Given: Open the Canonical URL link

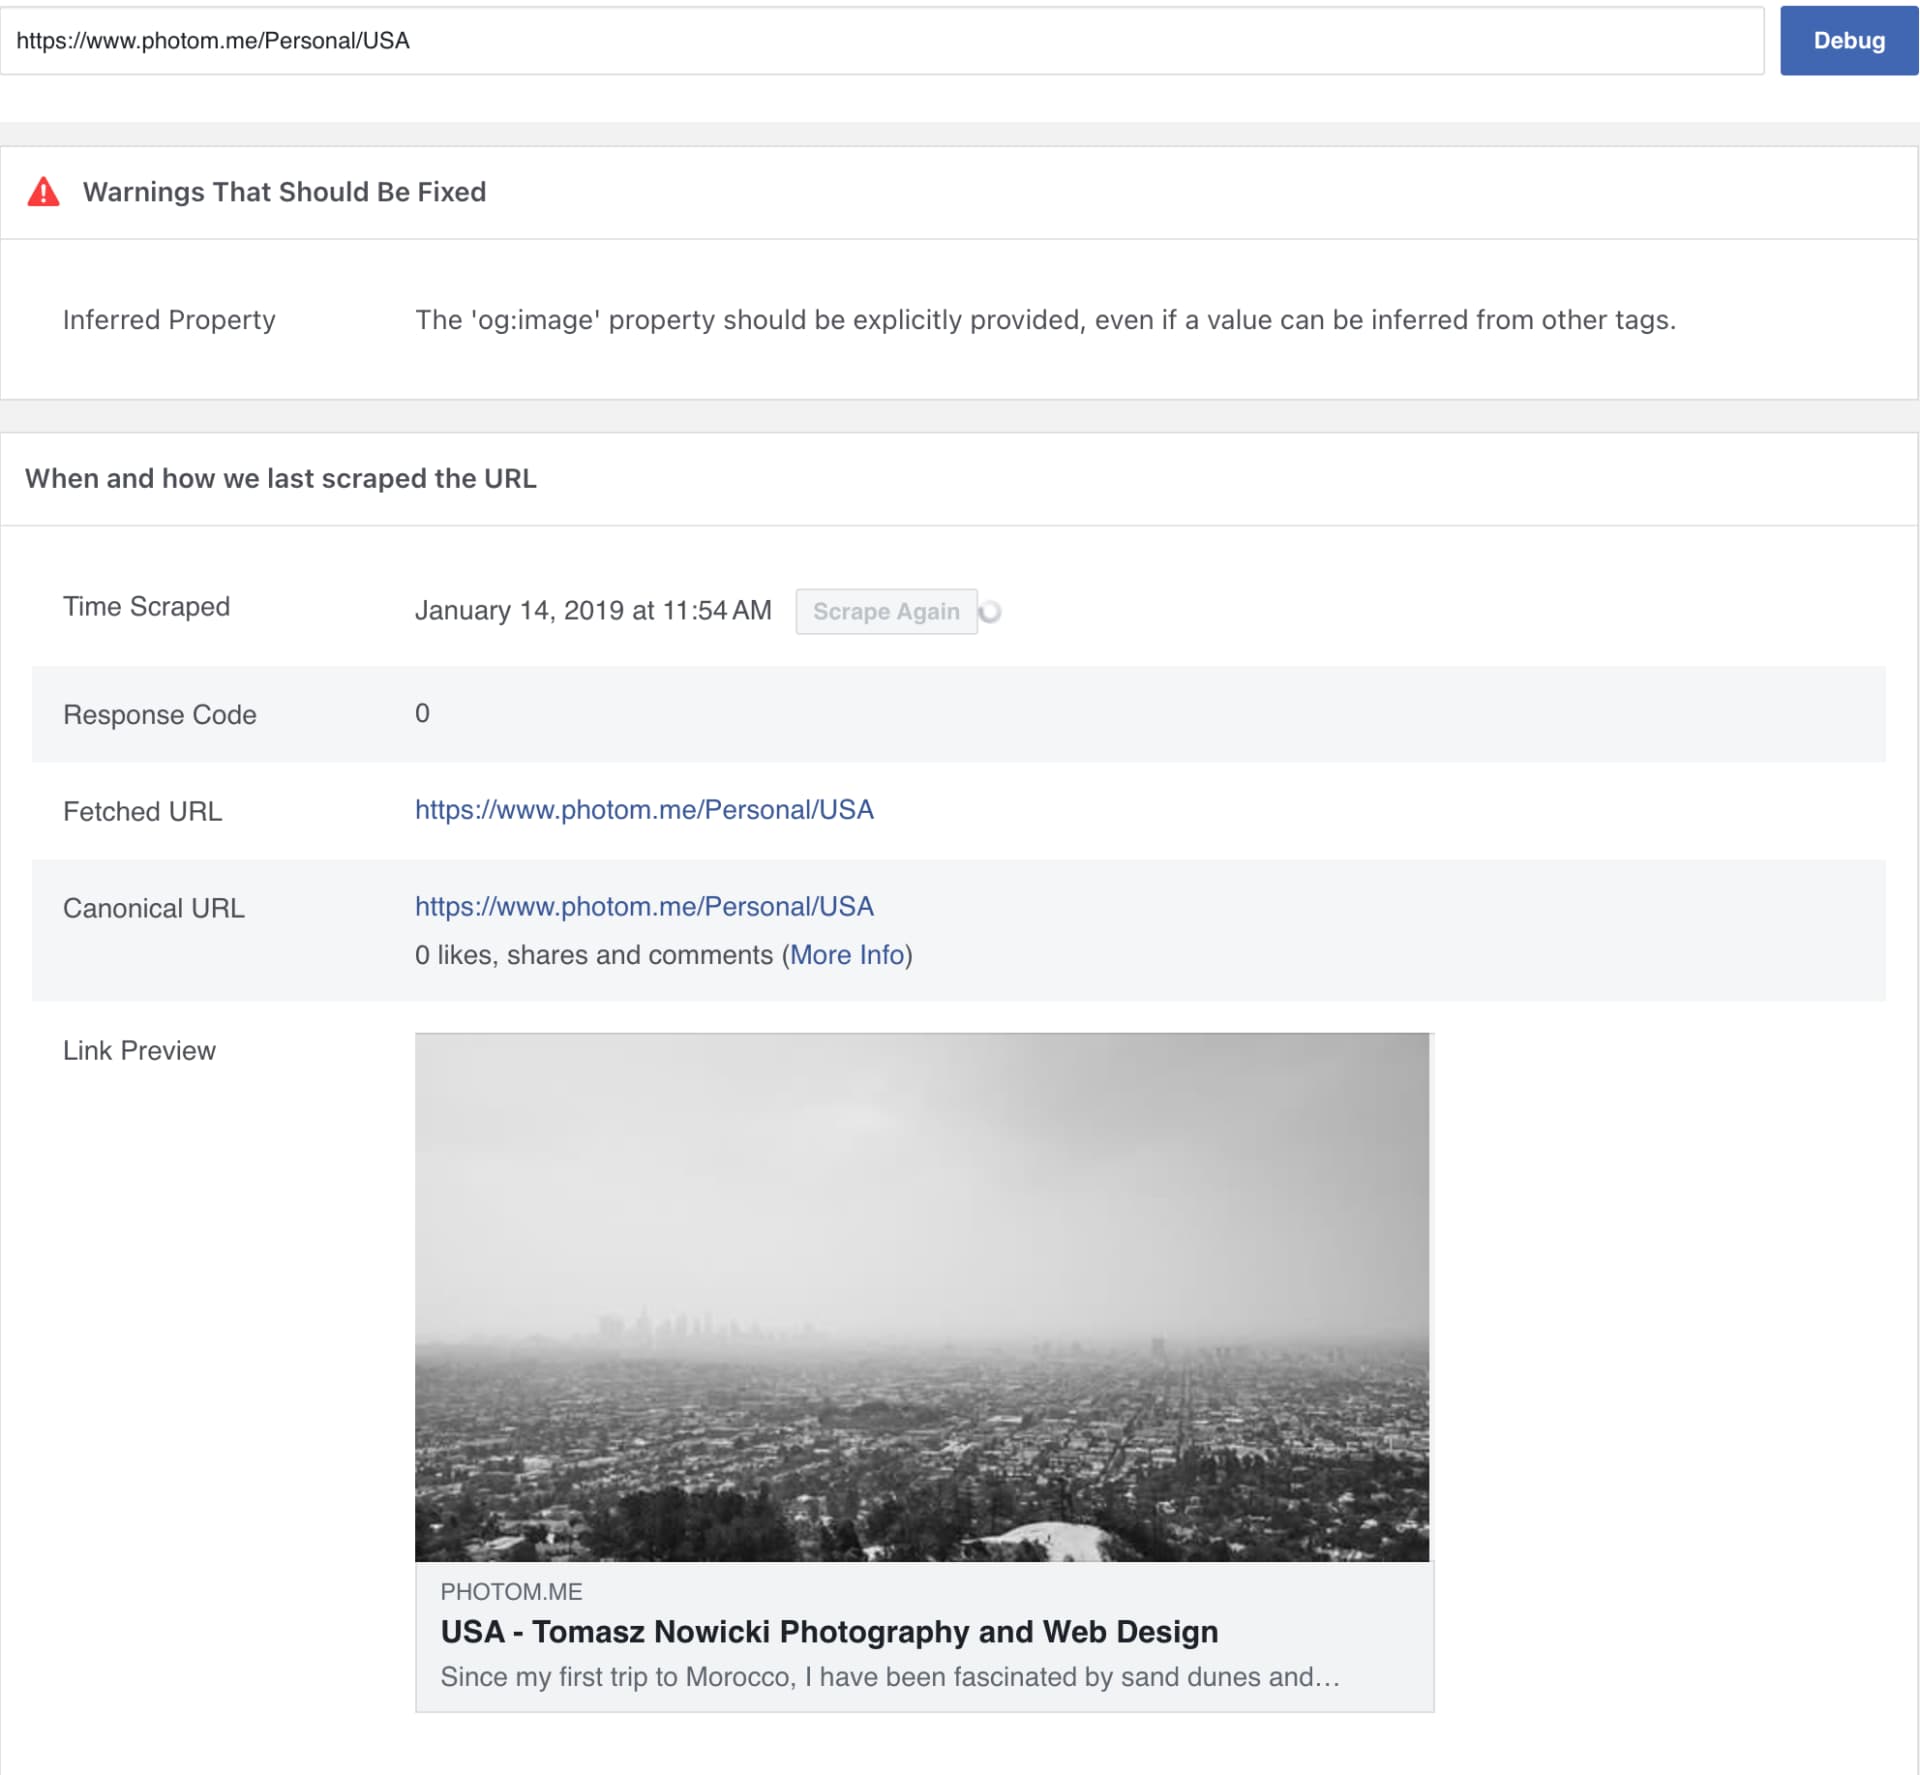Looking at the screenshot, I should coord(643,906).
